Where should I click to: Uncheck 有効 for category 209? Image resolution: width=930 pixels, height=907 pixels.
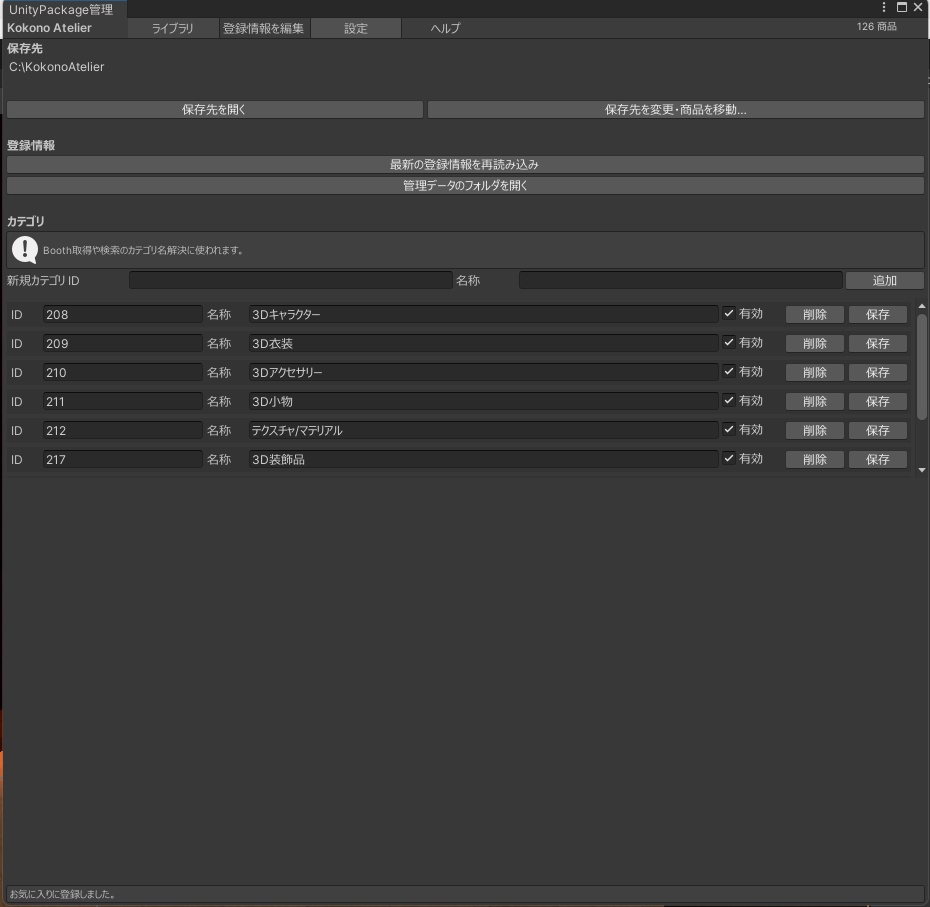tap(729, 342)
